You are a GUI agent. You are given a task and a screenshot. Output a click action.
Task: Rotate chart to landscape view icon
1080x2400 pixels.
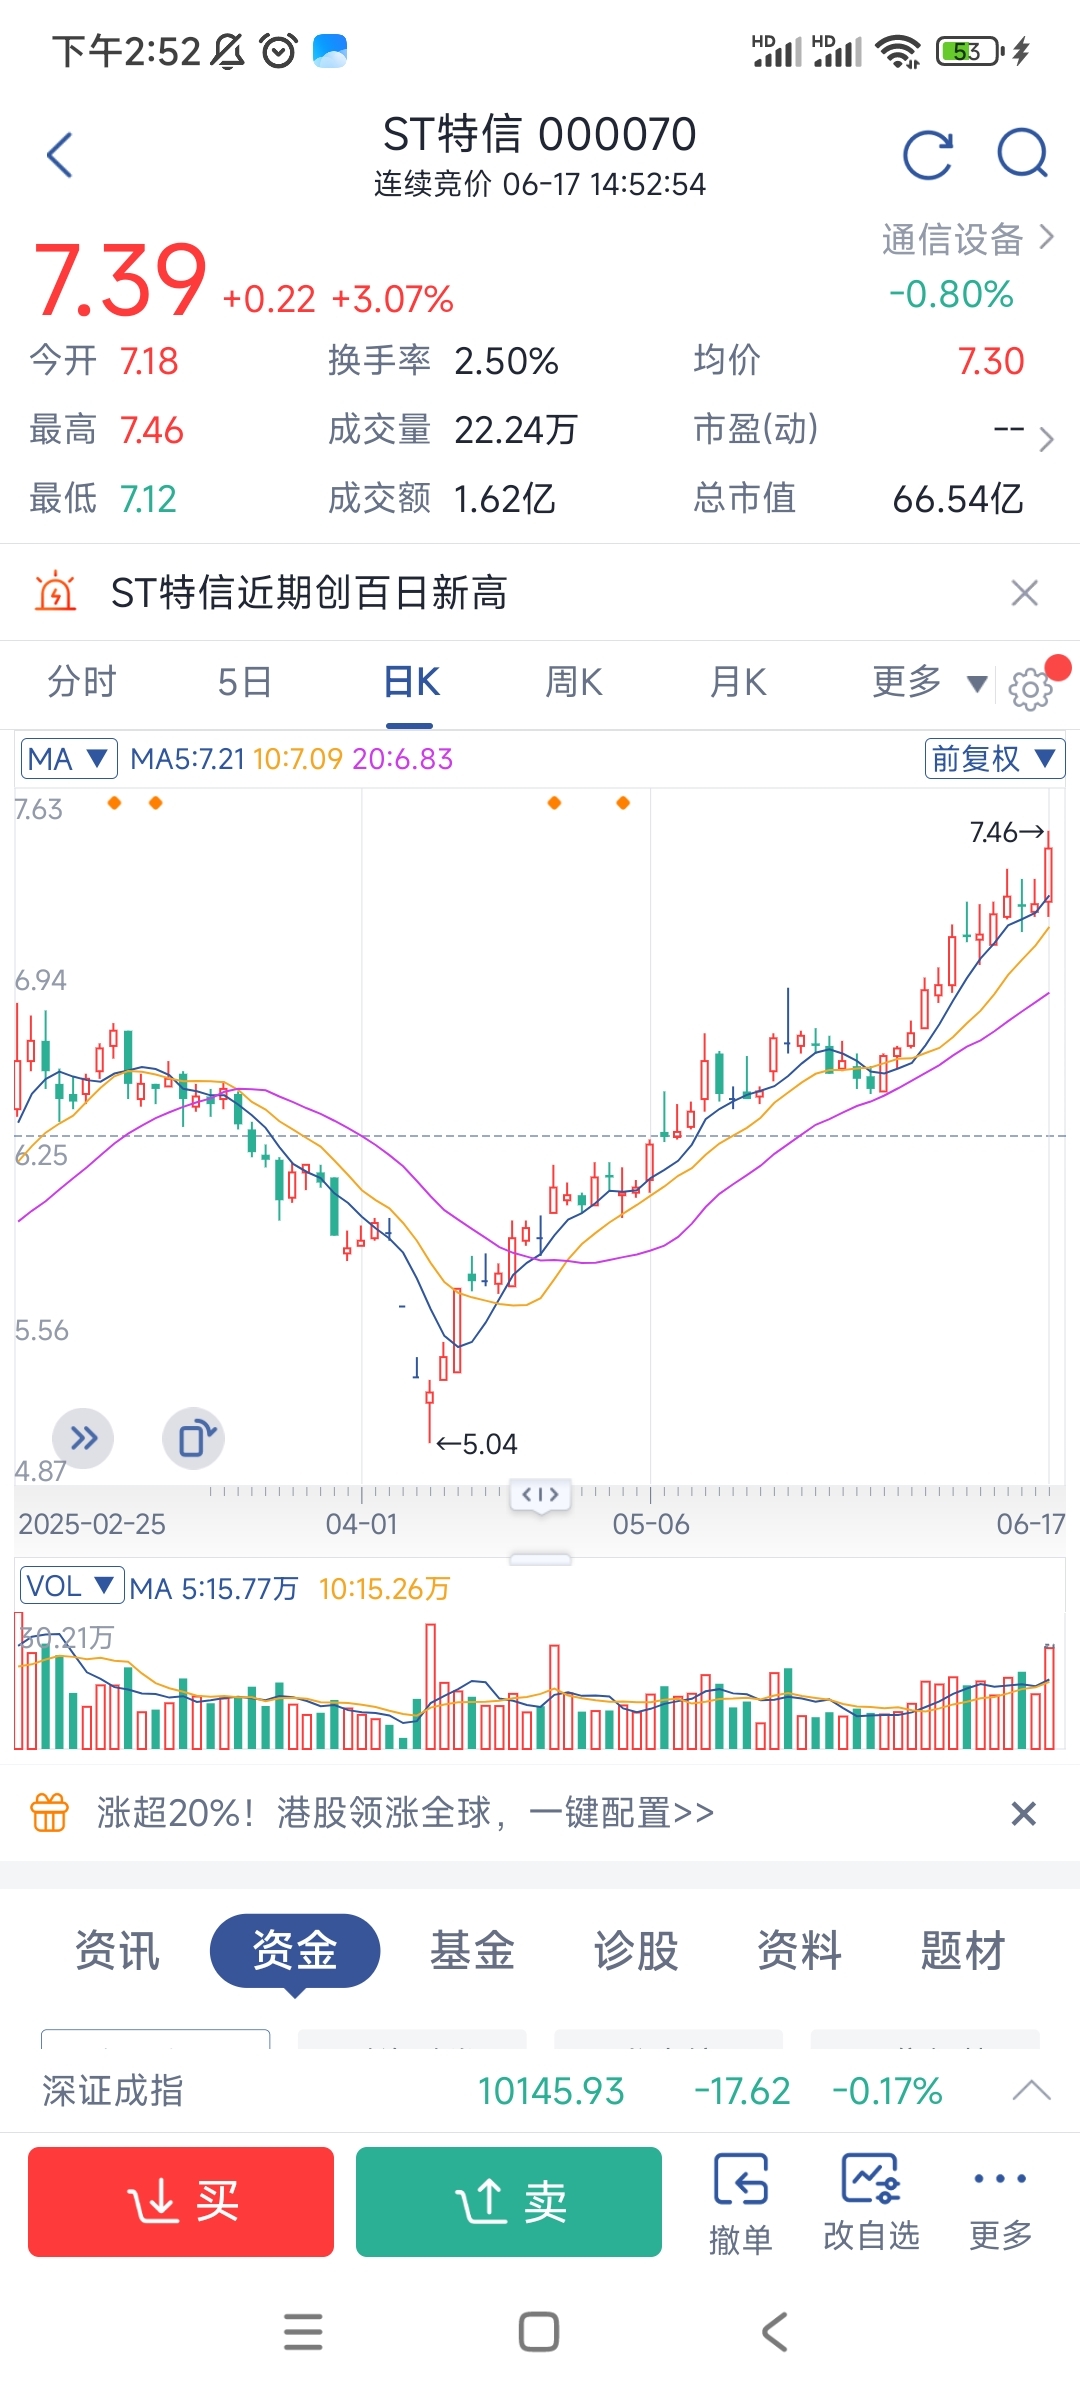click(x=194, y=1439)
